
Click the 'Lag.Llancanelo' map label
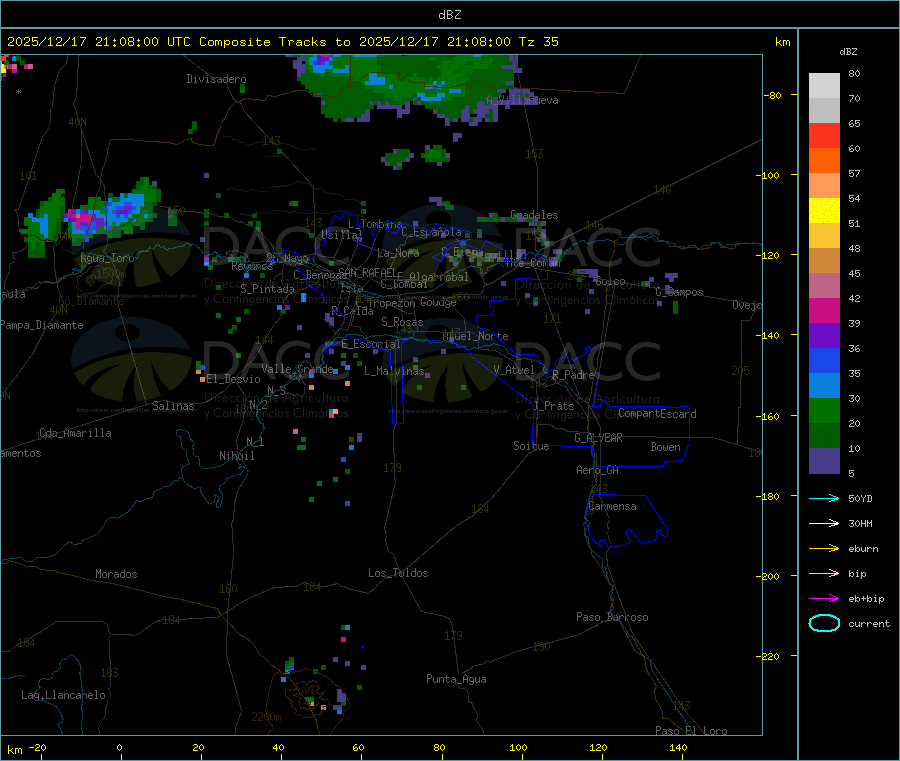tap(64, 695)
